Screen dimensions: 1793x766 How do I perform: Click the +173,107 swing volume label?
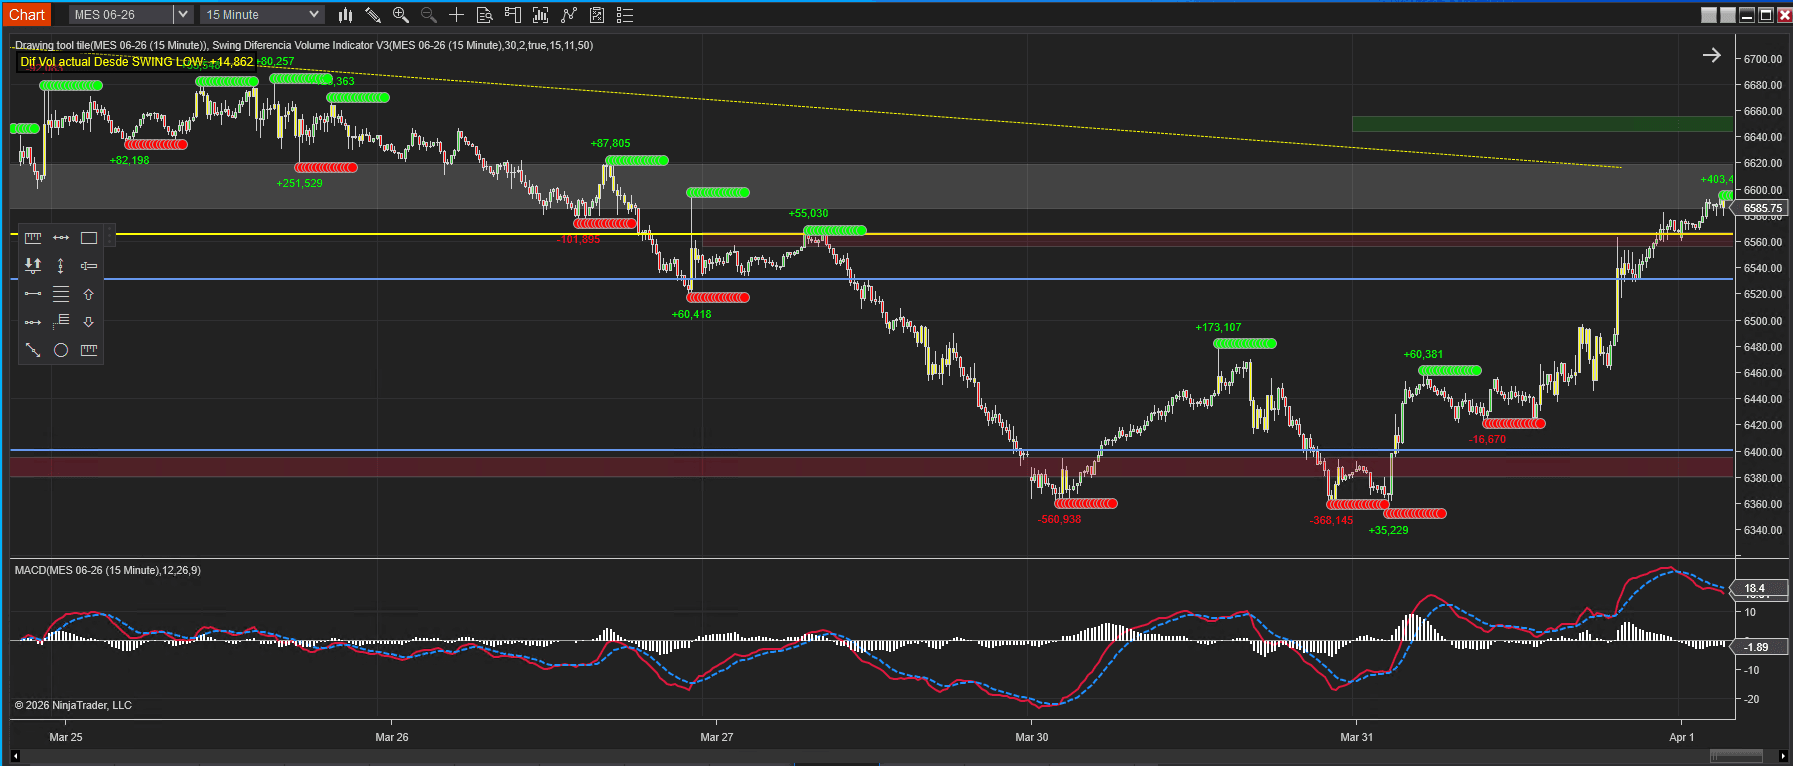(x=1218, y=327)
